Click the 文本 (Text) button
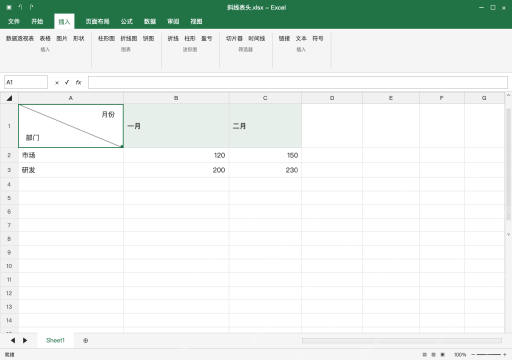Viewport: 512px width, 360px height. click(x=301, y=39)
